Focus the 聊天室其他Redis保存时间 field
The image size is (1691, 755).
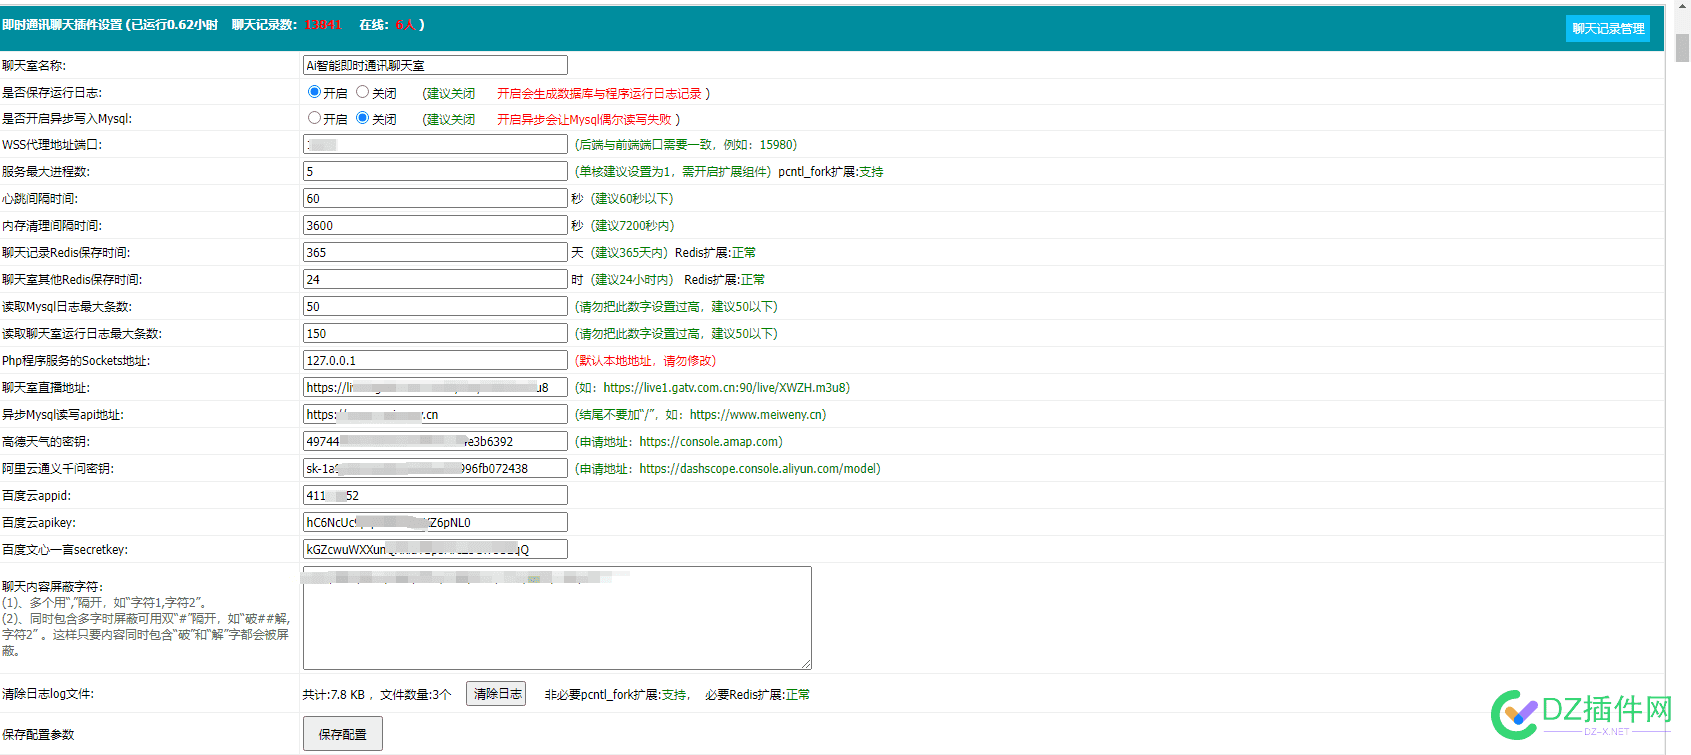point(435,279)
